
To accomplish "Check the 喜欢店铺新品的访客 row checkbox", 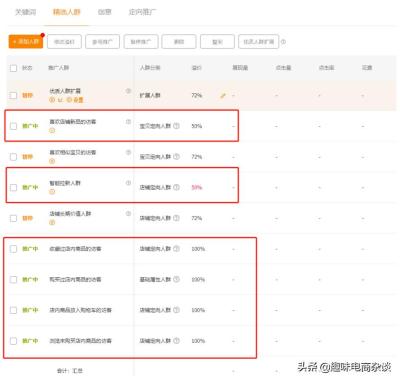I will click(x=13, y=126).
